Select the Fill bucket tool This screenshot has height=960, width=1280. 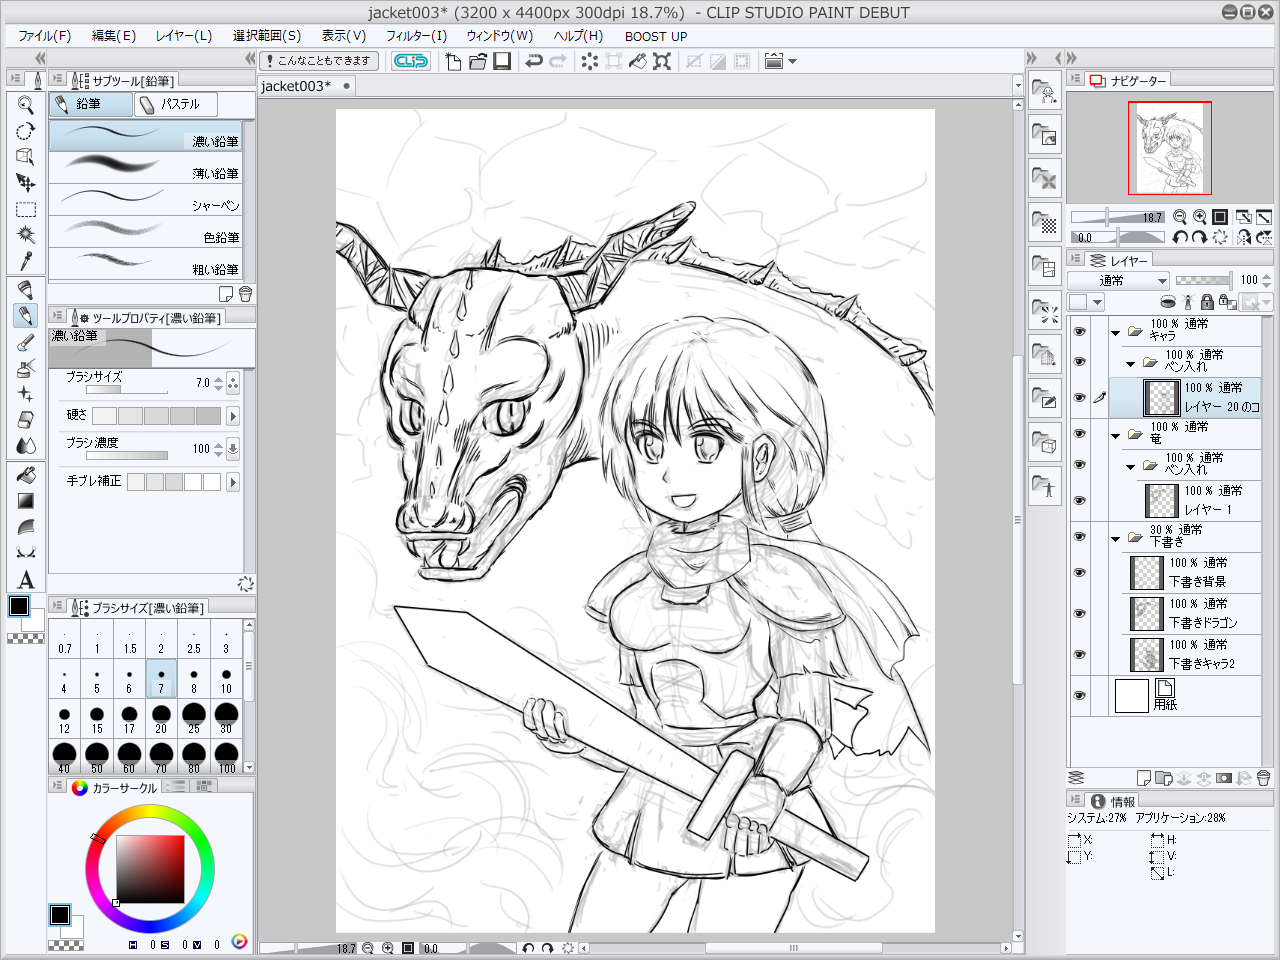click(26, 475)
